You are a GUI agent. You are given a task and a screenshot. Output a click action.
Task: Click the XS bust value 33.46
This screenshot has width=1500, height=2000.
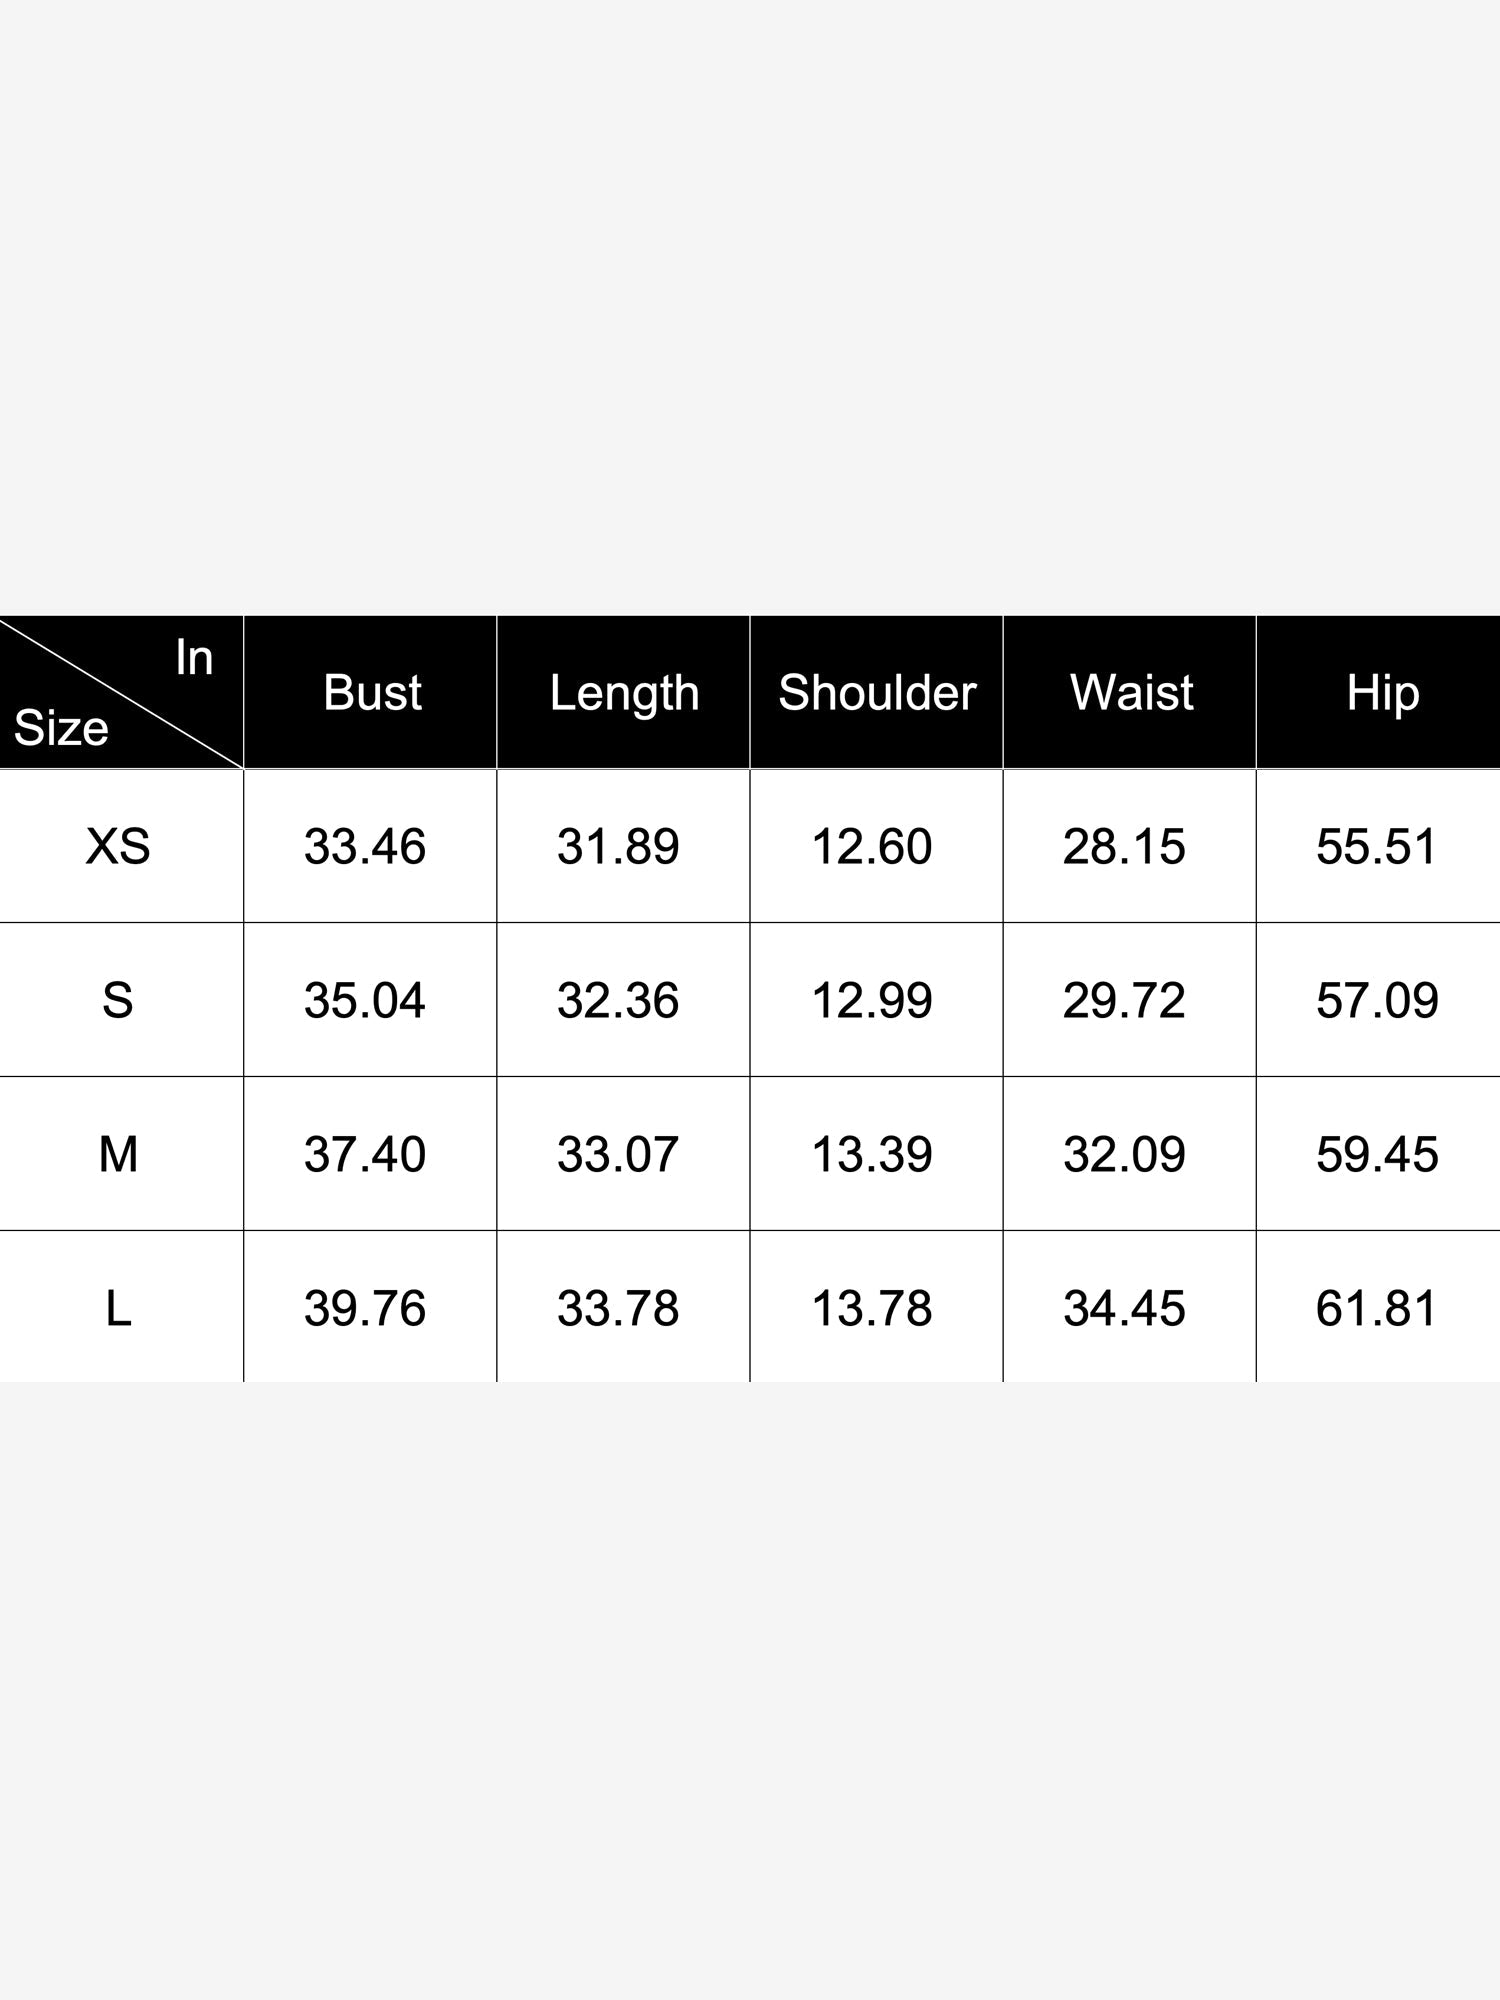(x=365, y=846)
